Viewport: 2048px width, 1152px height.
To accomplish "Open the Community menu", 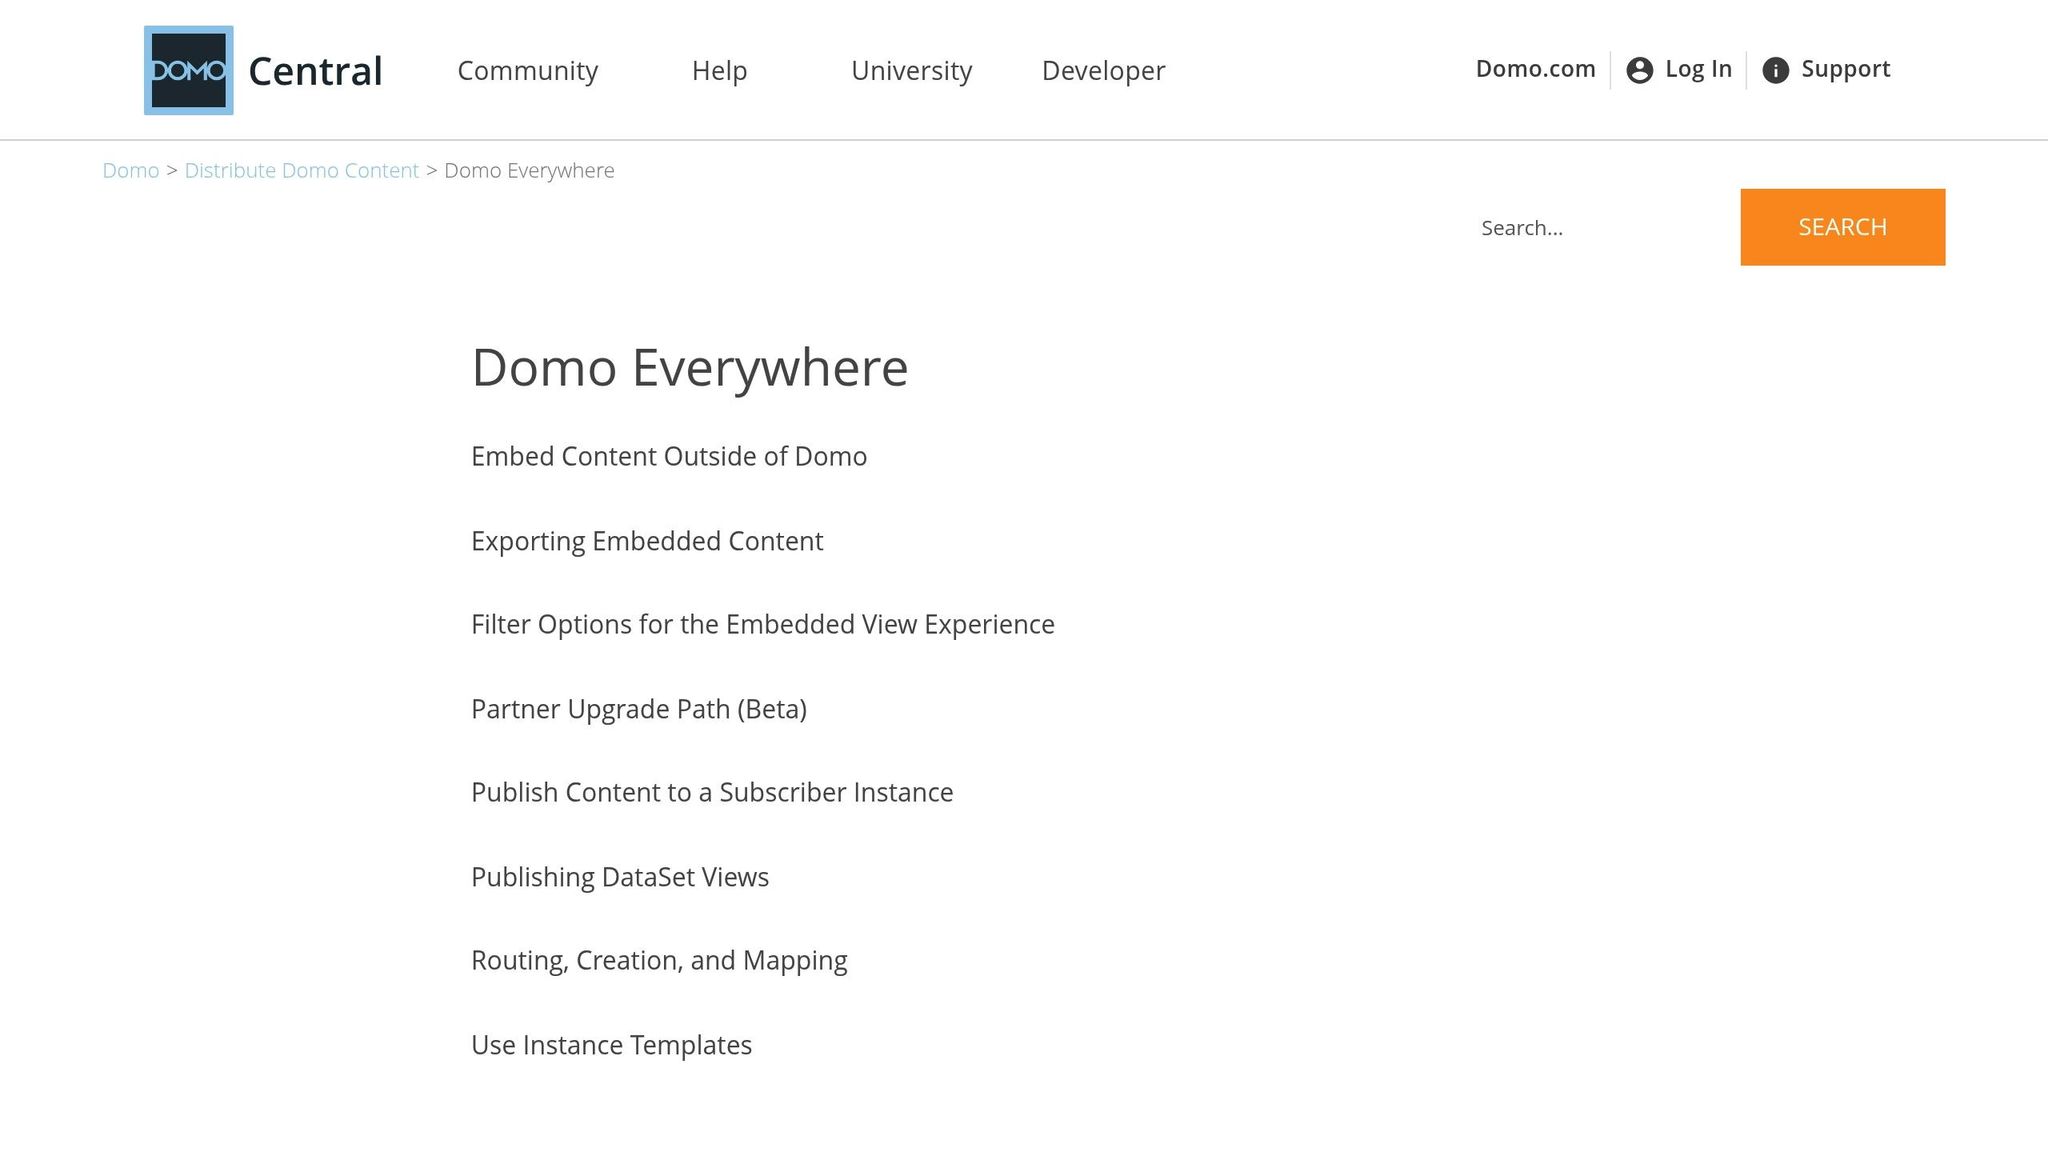I will (527, 70).
